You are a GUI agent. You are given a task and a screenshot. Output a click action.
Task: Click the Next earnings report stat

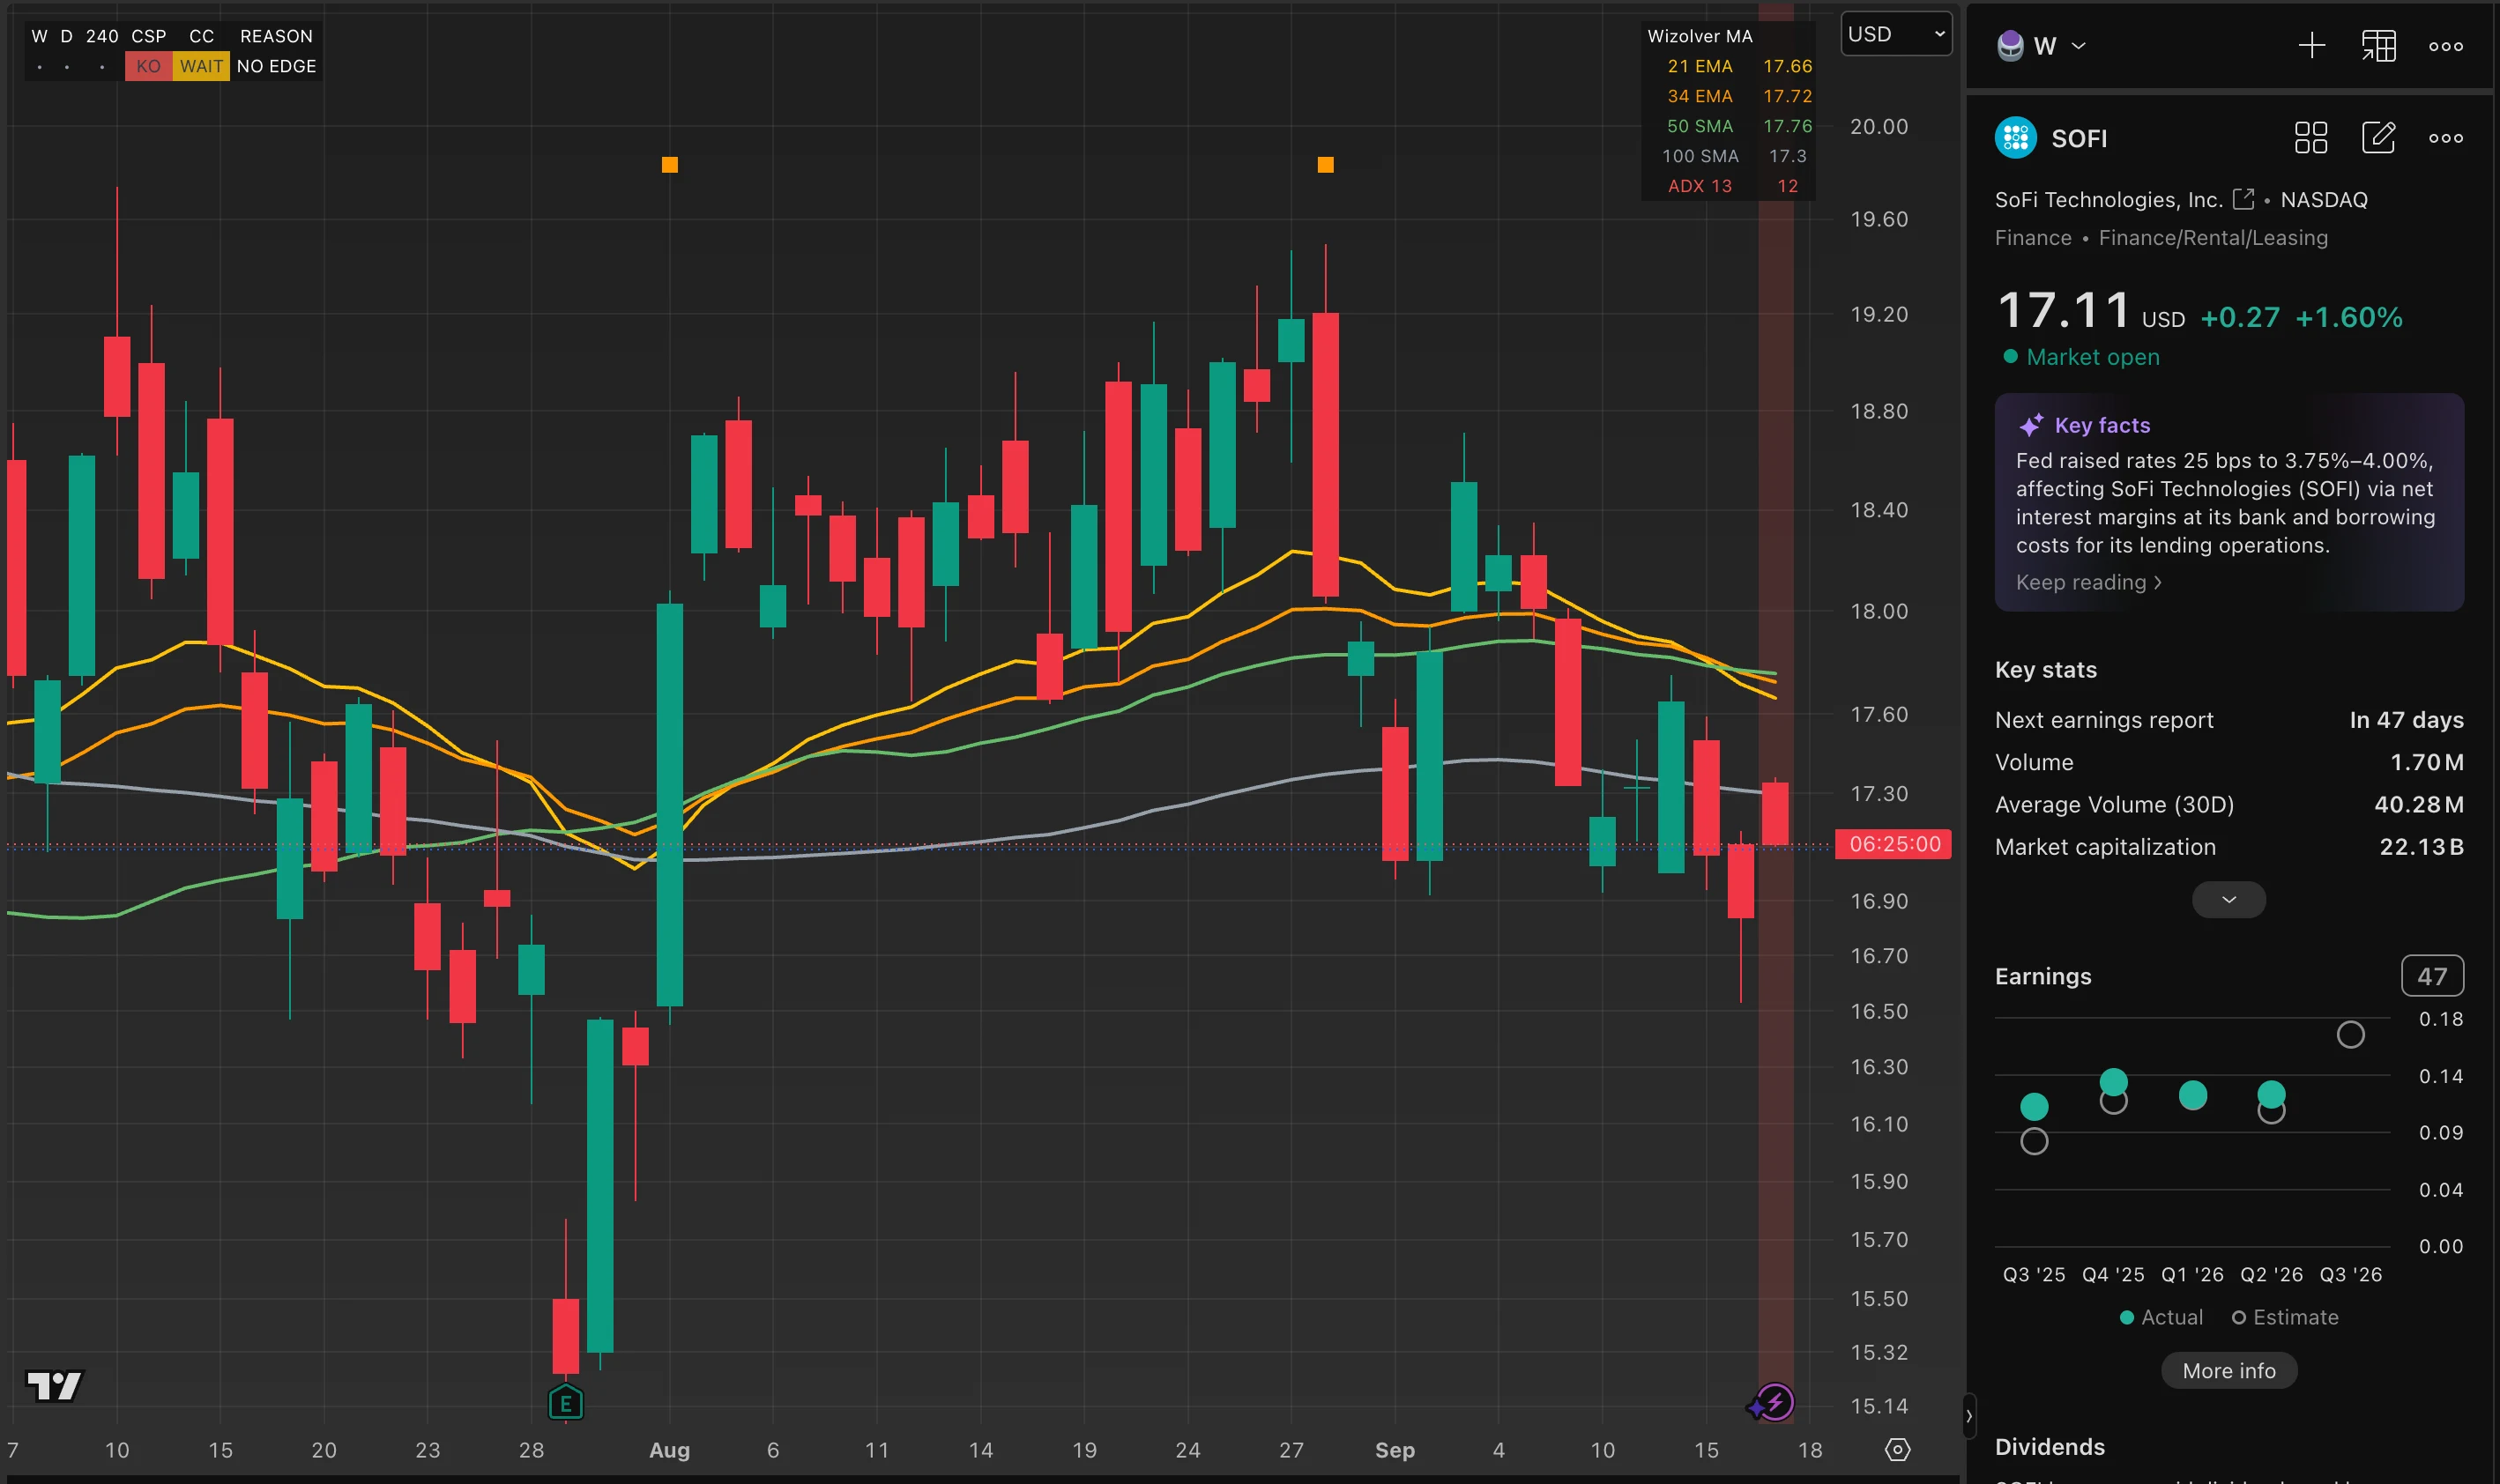(2229, 720)
